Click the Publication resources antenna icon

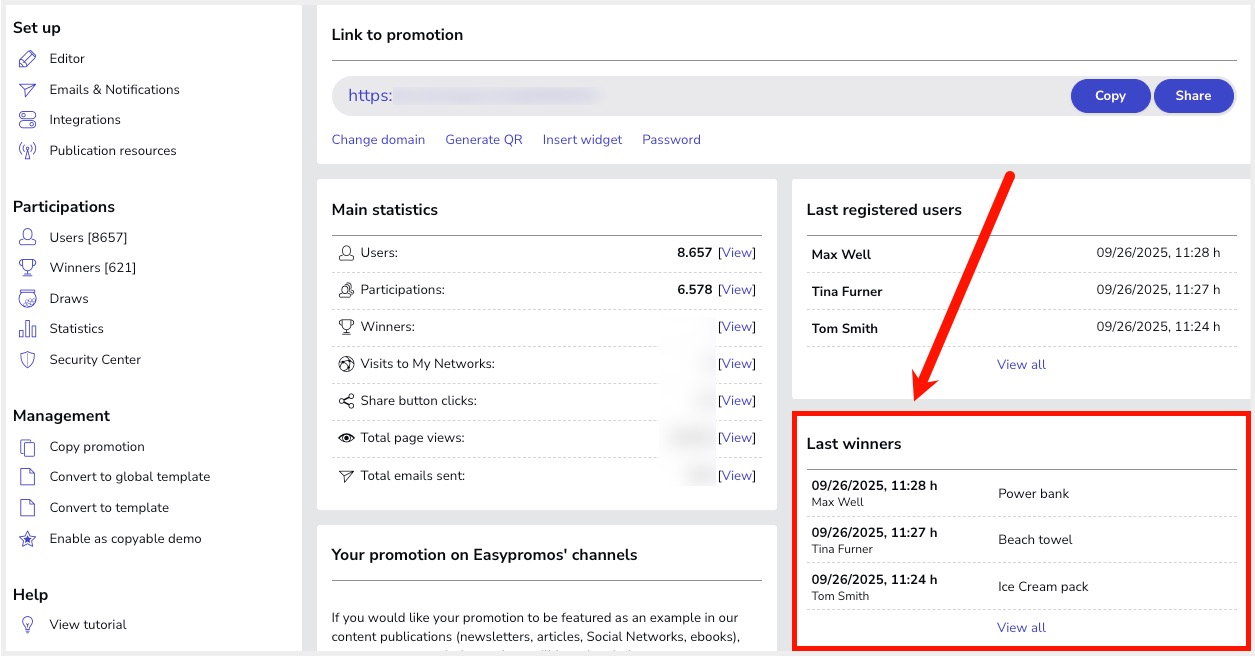click(28, 151)
